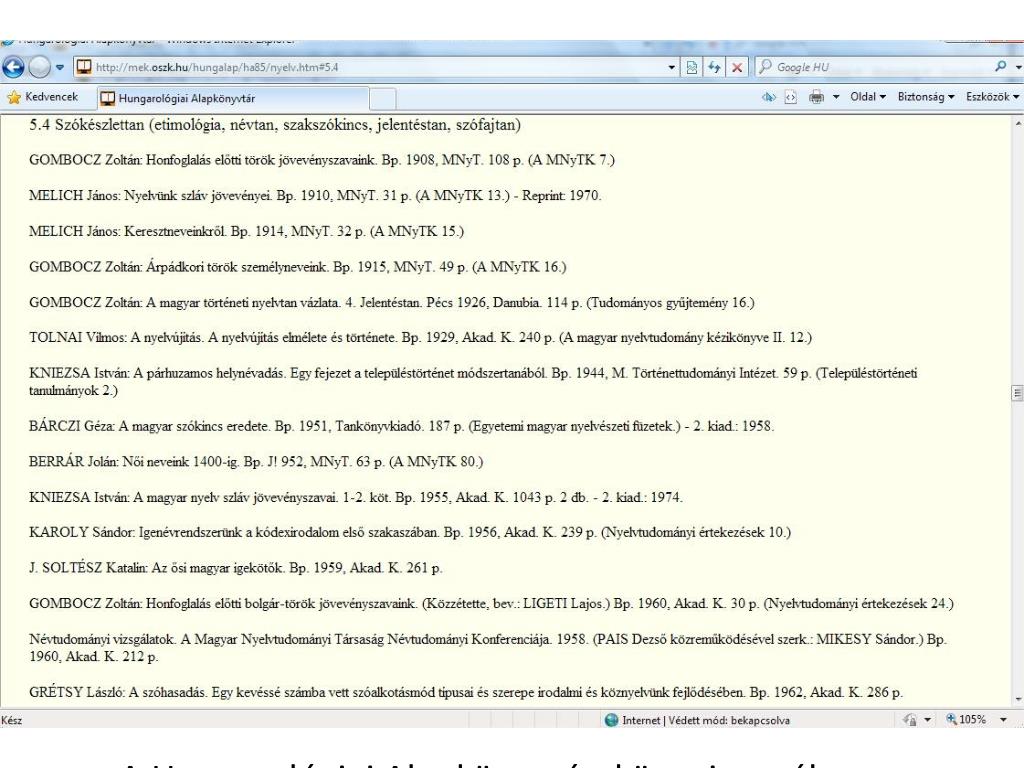Click the MELICH János Keresztneveinkről entry
The height and width of the screenshot is (768, 1024).
(x=246, y=231)
